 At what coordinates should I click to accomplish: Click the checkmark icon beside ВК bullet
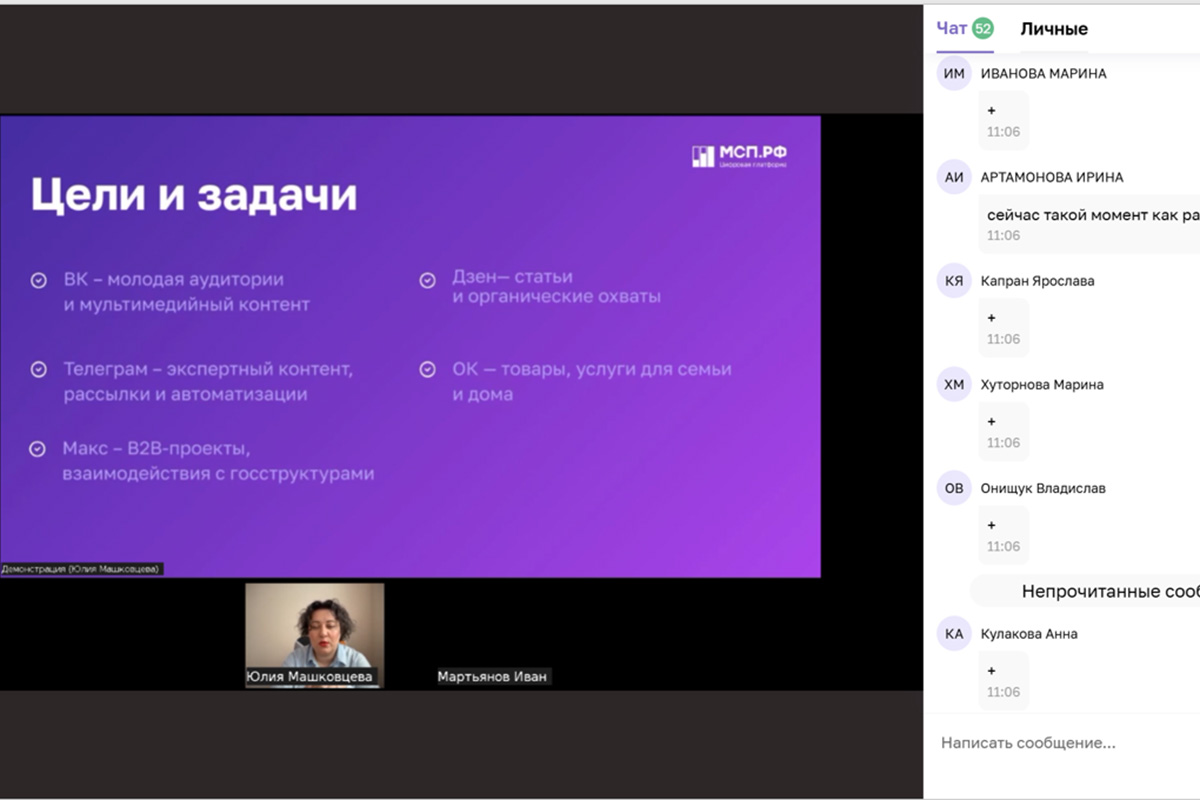point(38,281)
